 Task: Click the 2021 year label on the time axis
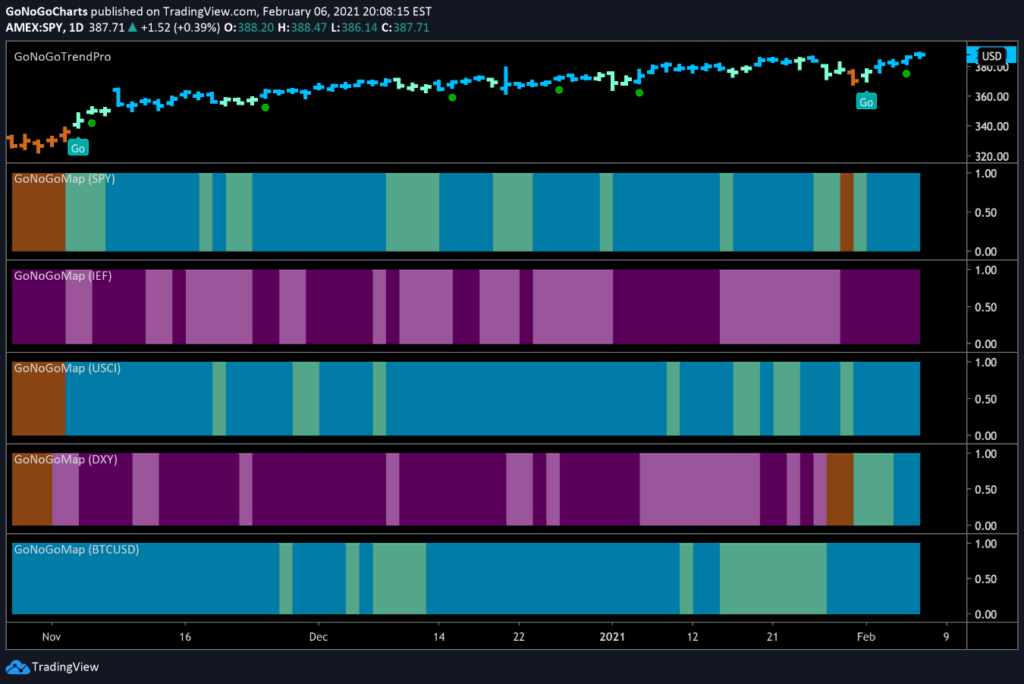(612, 637)
